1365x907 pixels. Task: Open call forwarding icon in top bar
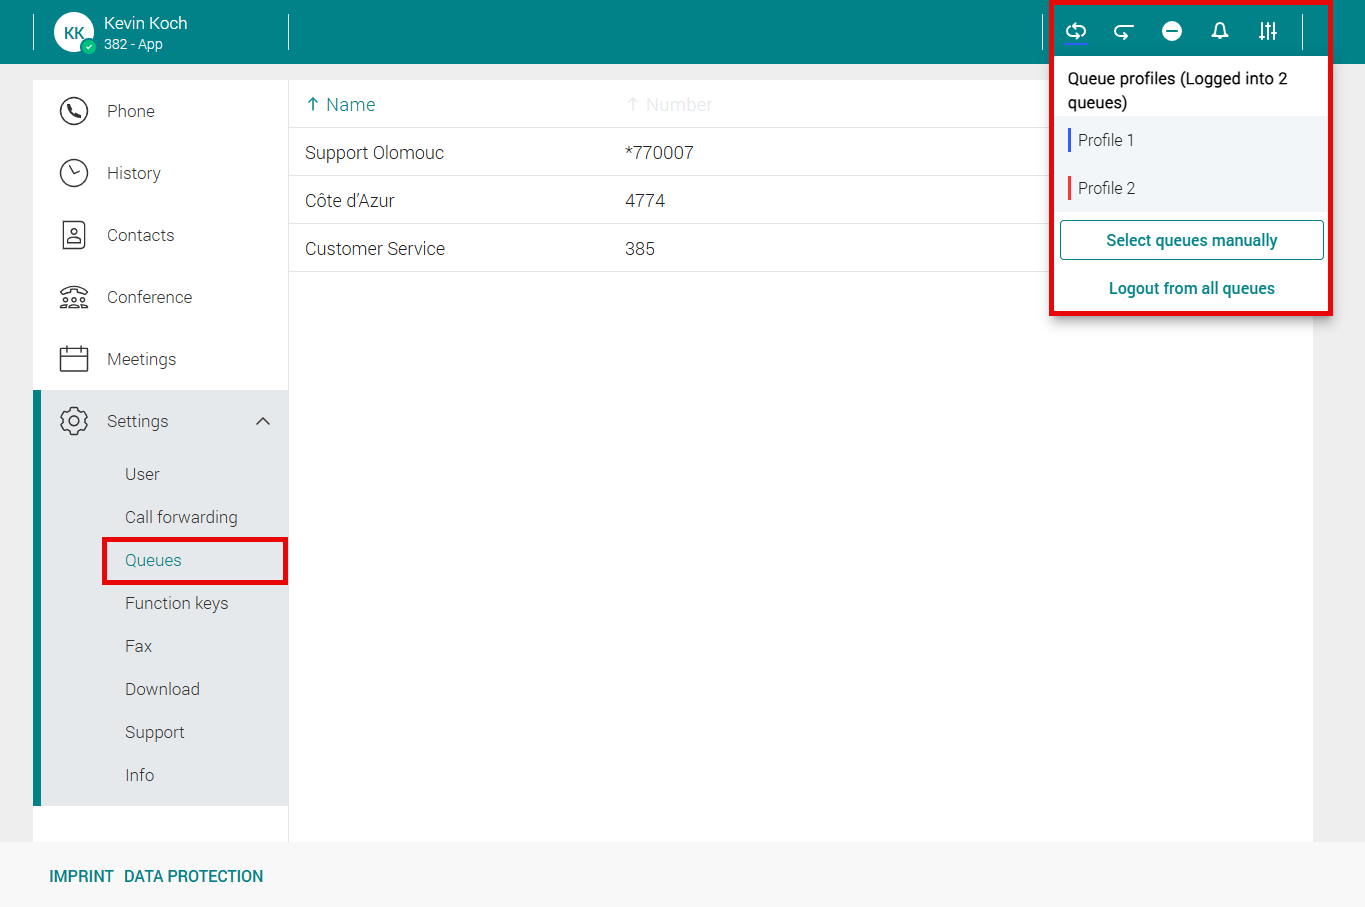coord(1123,31)
